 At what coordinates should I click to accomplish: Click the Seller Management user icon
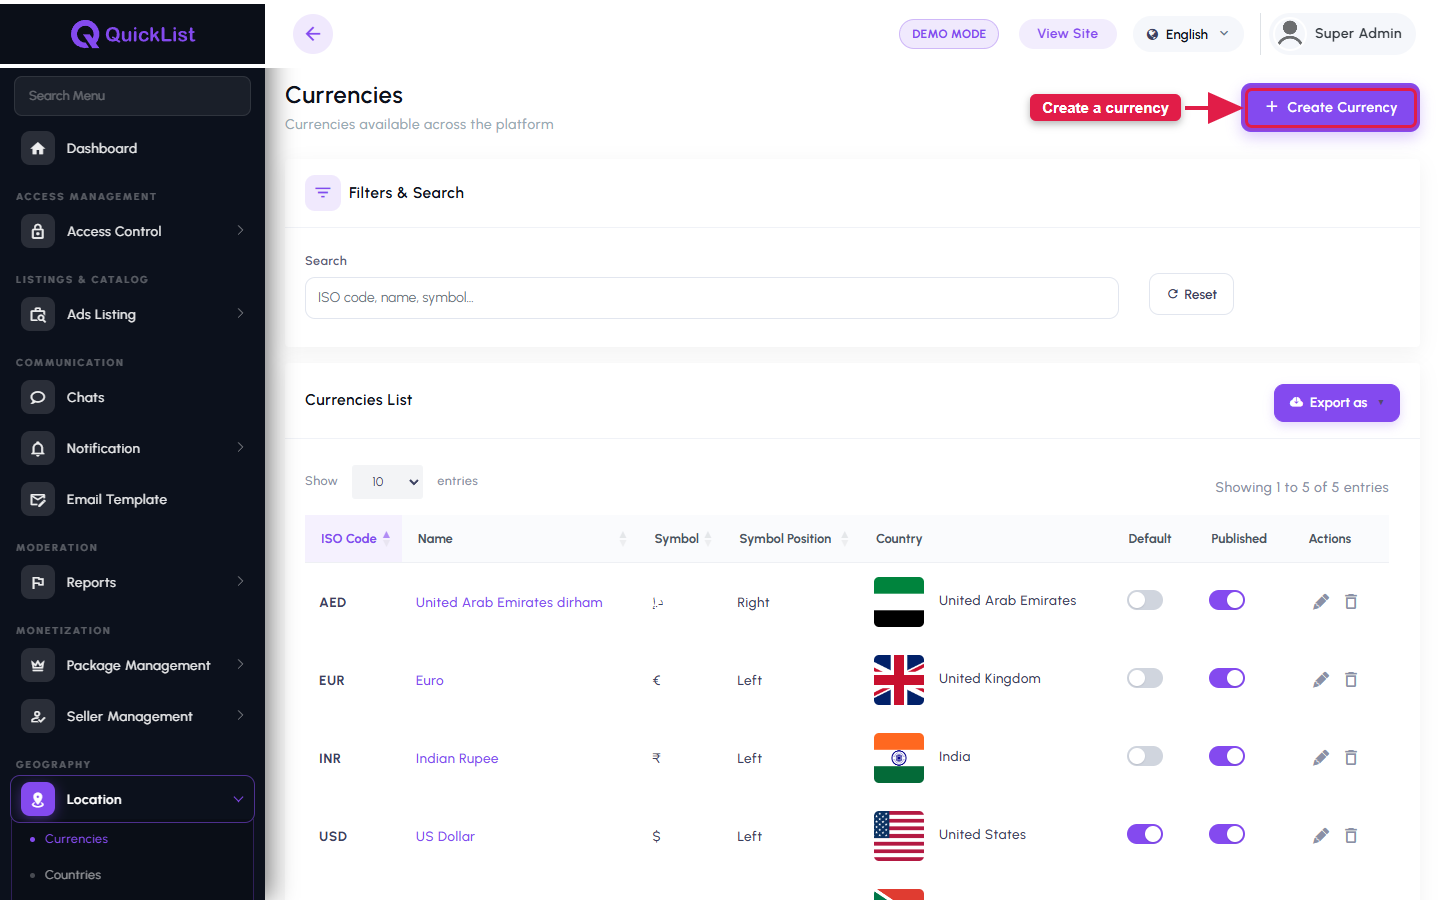click(38, 716)
